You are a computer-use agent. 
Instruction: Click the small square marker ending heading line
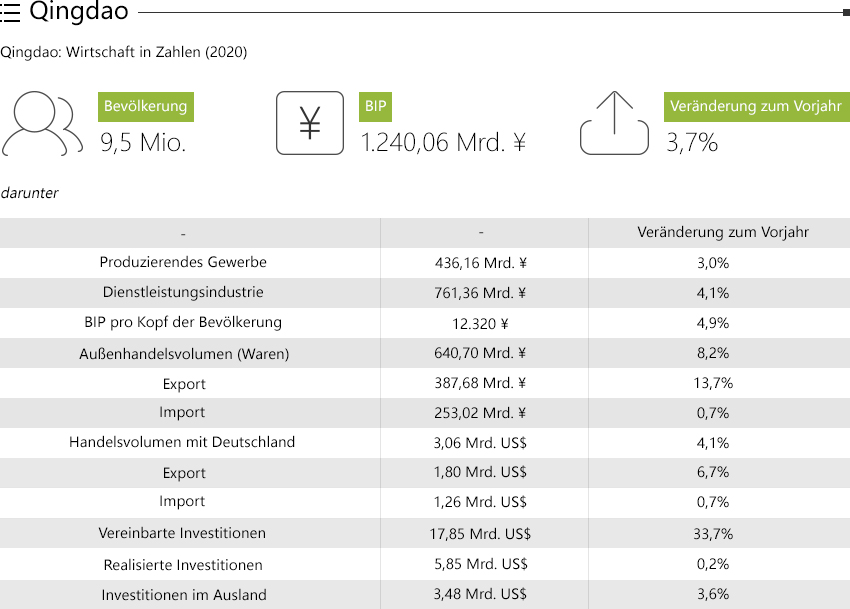pyautogui.click(x=846, y=12)
